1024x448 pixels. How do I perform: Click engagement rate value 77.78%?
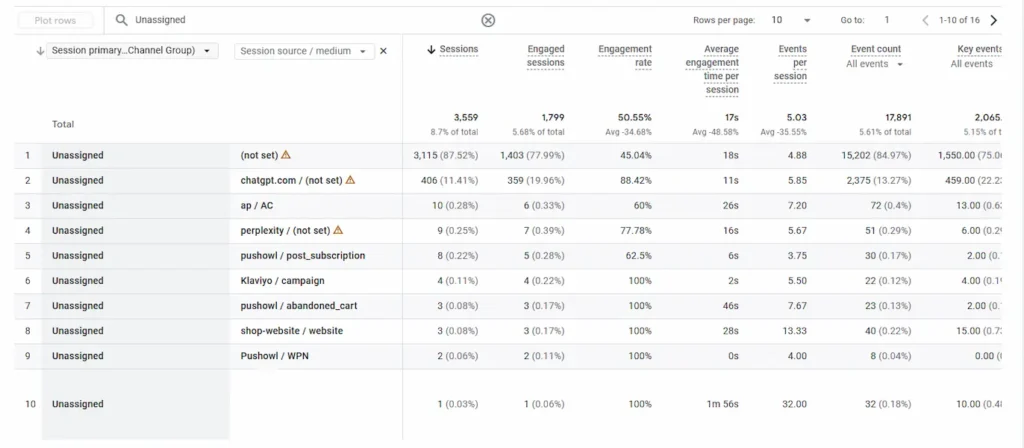point(636,231)
